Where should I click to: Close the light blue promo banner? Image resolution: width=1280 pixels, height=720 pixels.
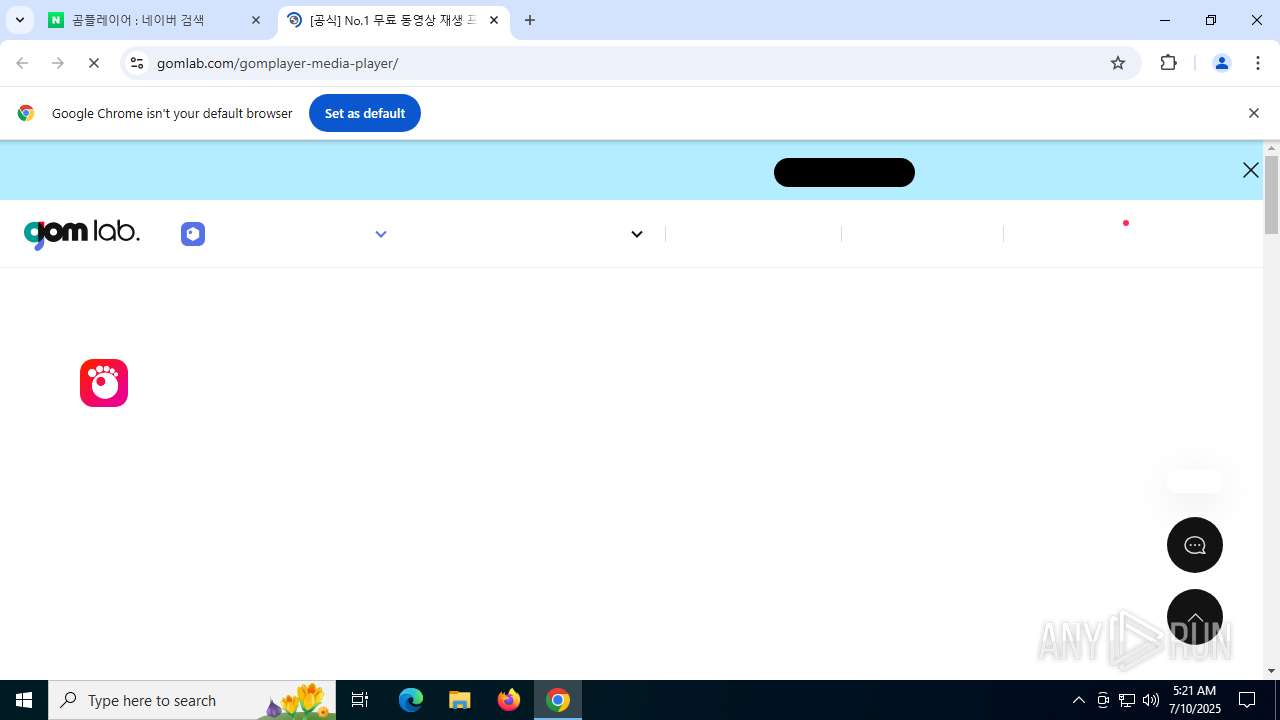(x=1250, y=170)
